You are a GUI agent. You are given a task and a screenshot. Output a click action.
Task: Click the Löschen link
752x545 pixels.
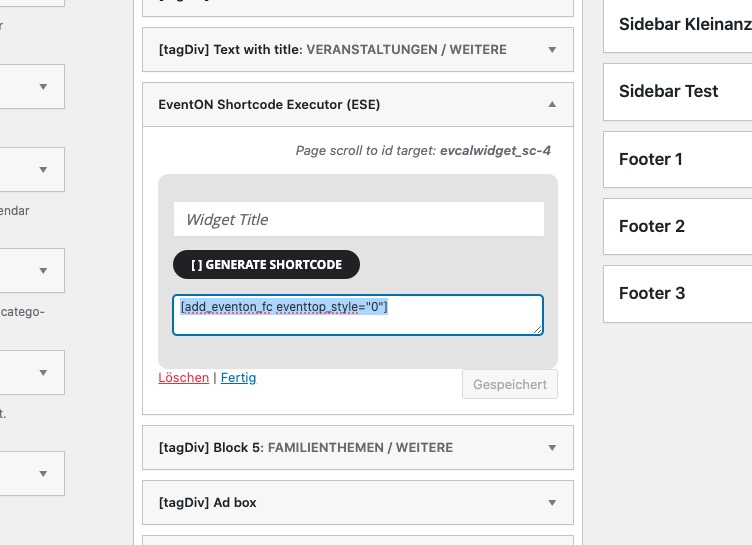tap(184, 378)
